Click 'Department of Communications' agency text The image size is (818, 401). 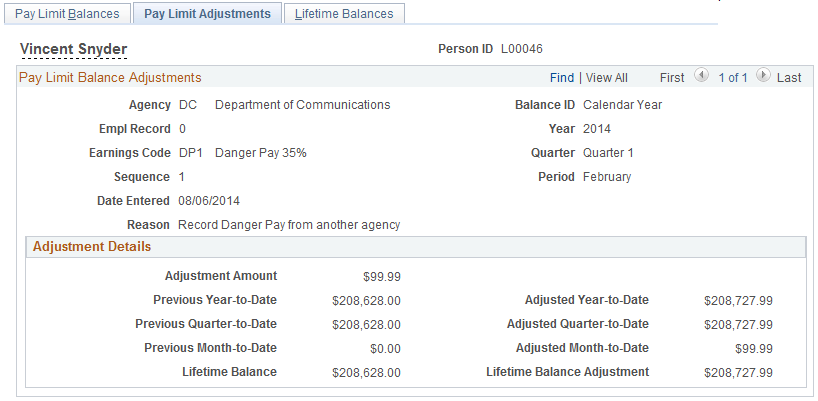(303, 105)
